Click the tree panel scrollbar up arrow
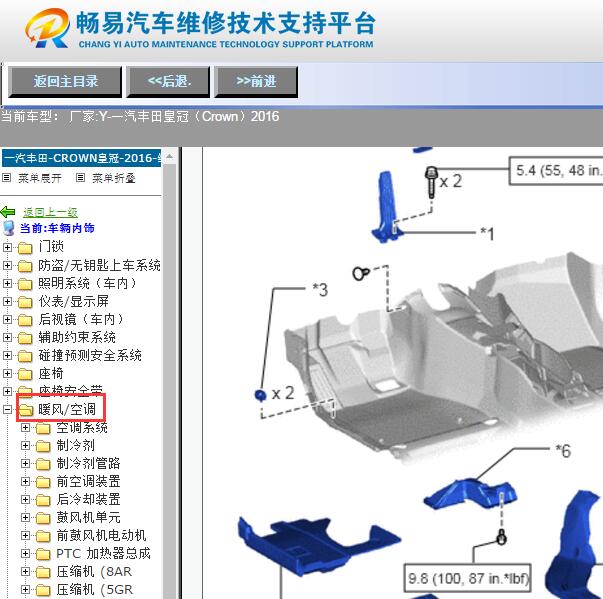603x599 pixels. click(169, 157)
